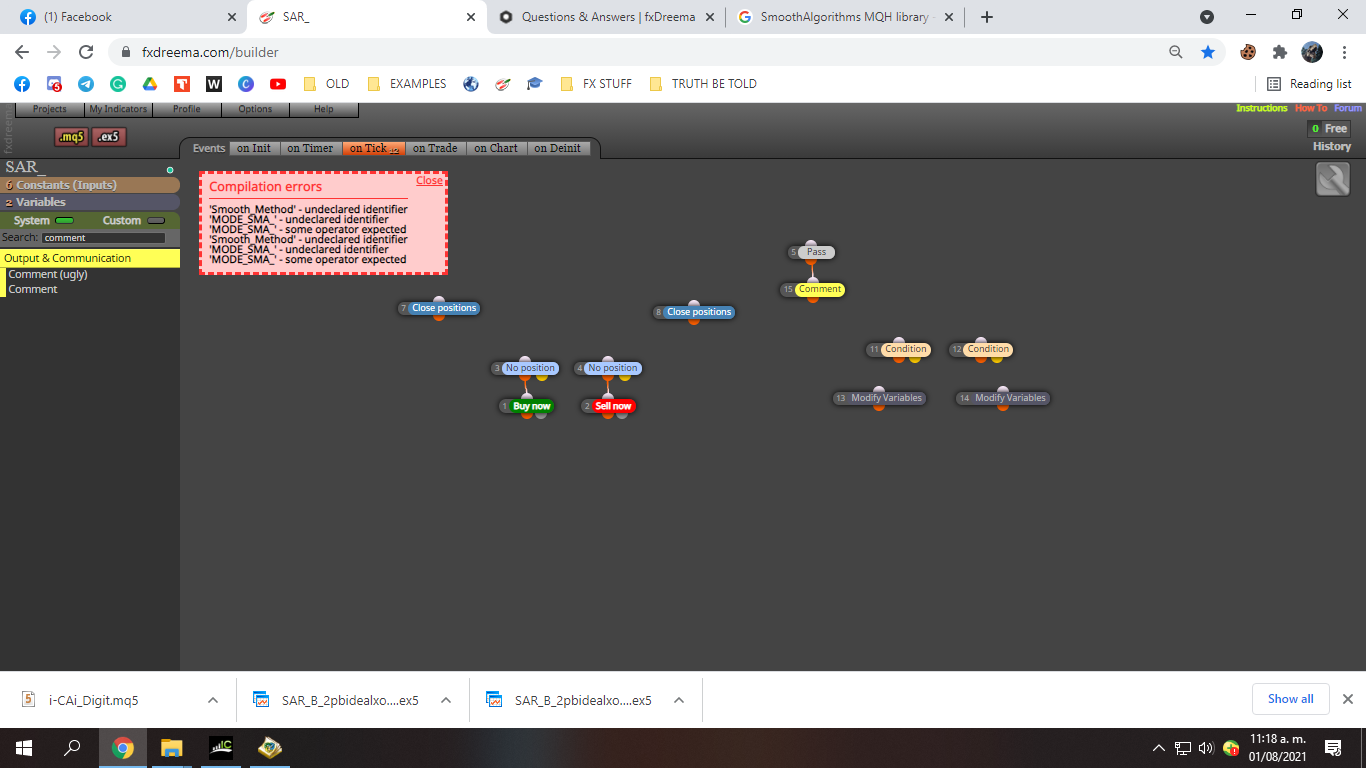Select the Sell now block
The width and height of the screenshot is (1366, 768).
pos(613,406)
